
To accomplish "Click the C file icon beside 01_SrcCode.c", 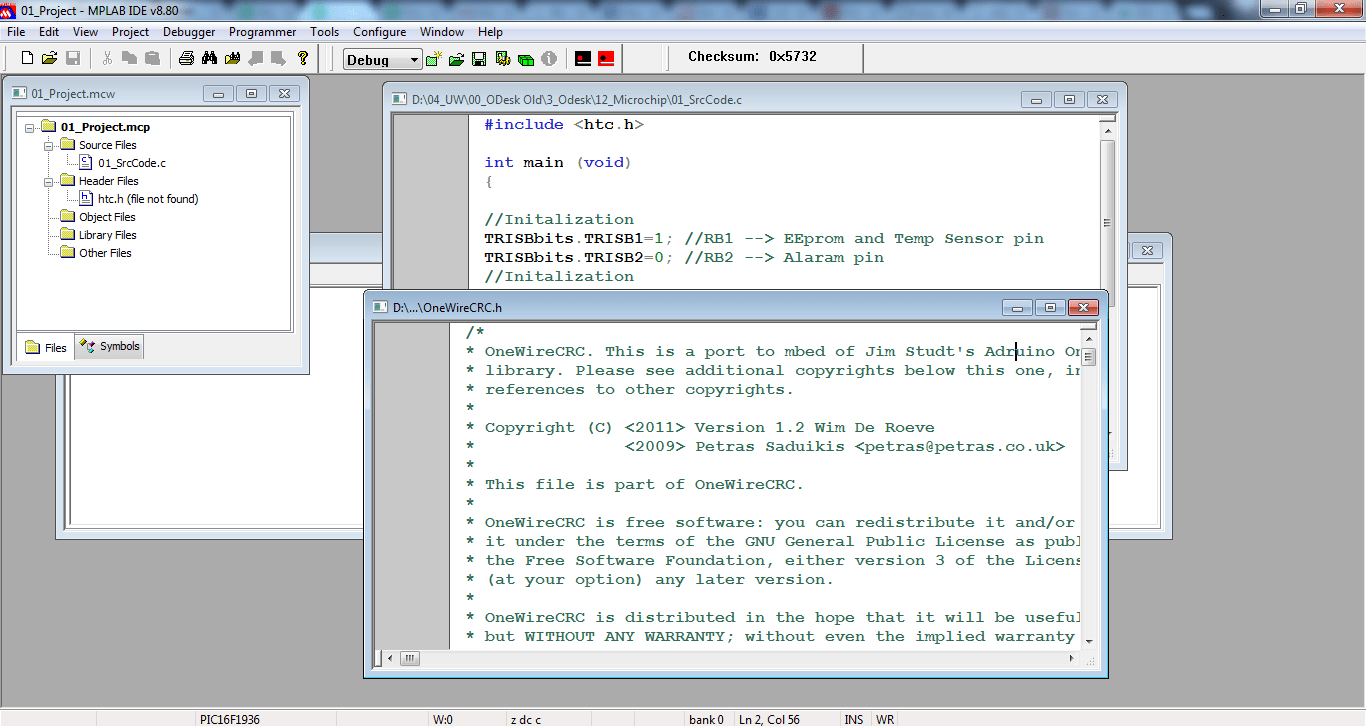I will coord(86,163).
